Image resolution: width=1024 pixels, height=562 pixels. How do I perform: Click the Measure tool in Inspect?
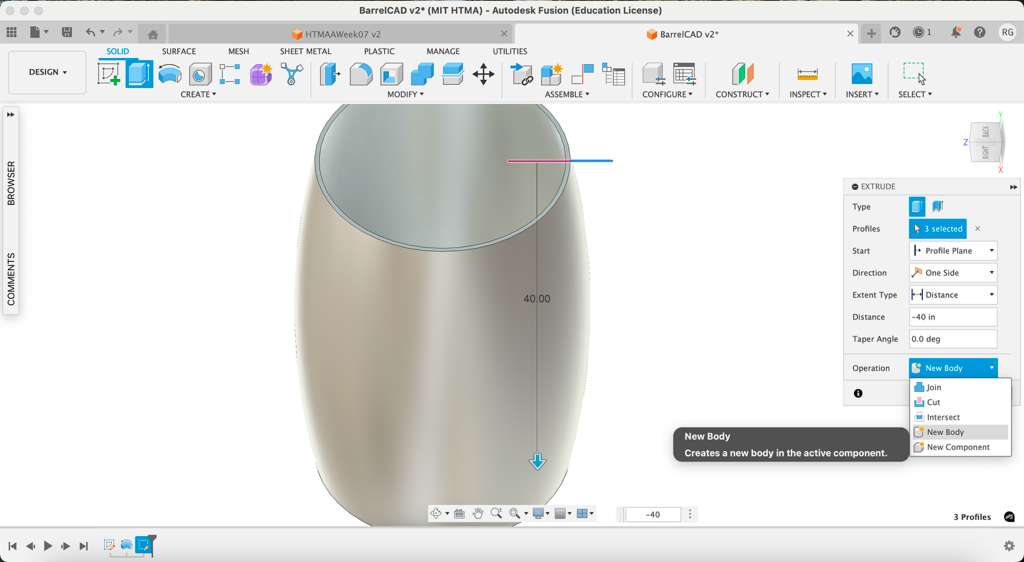[x=807, y=74]
